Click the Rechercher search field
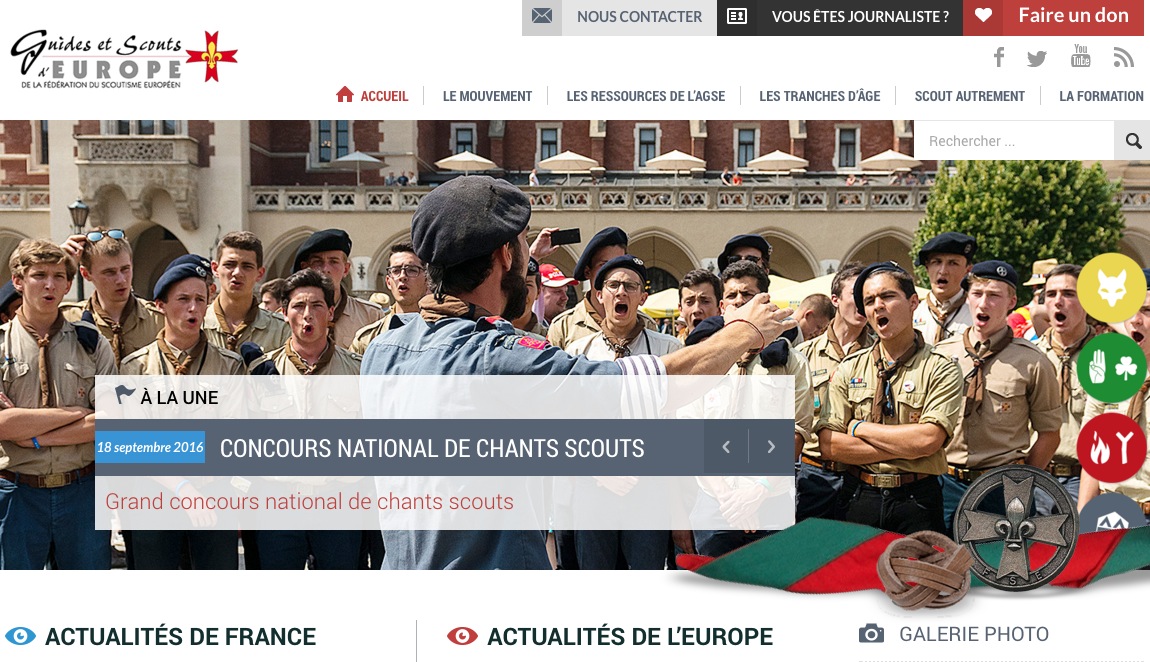This screenshot has width=1150, height=662. coord(1014,140)
